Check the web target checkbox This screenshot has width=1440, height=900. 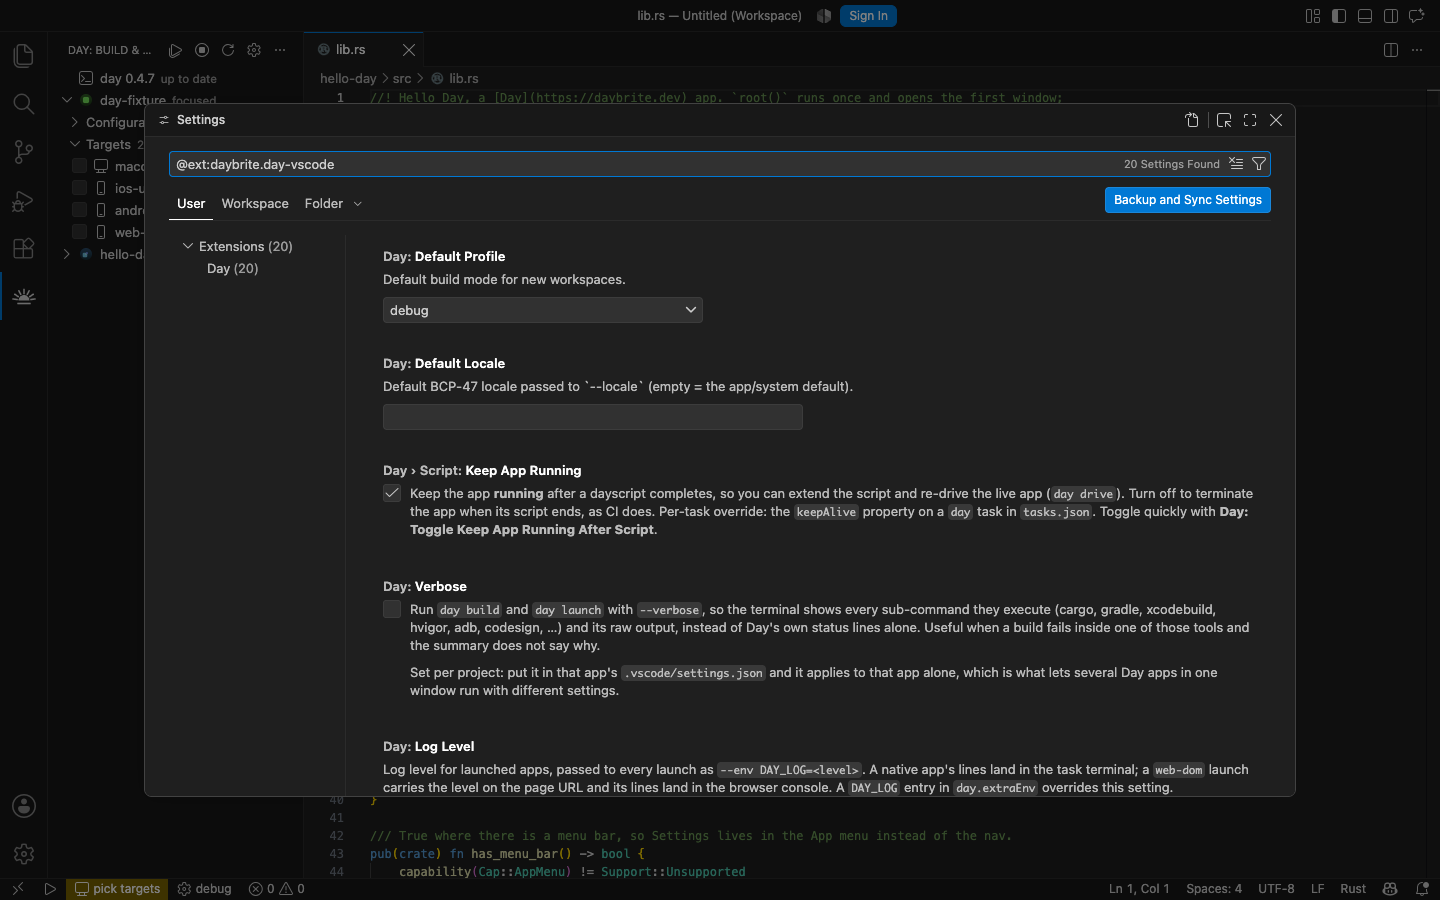79,232
